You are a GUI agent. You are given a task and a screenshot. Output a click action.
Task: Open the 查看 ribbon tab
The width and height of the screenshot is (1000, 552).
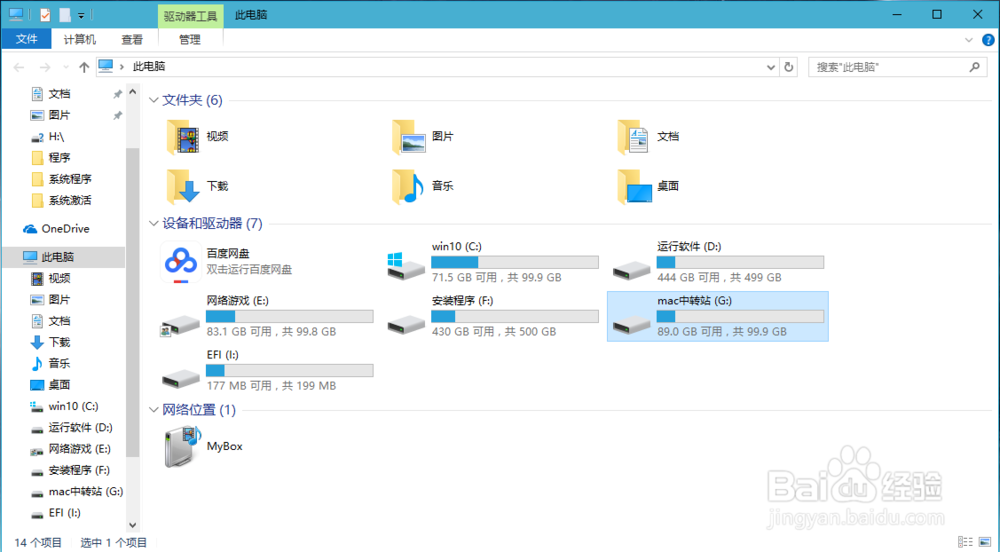pos(132,40)
